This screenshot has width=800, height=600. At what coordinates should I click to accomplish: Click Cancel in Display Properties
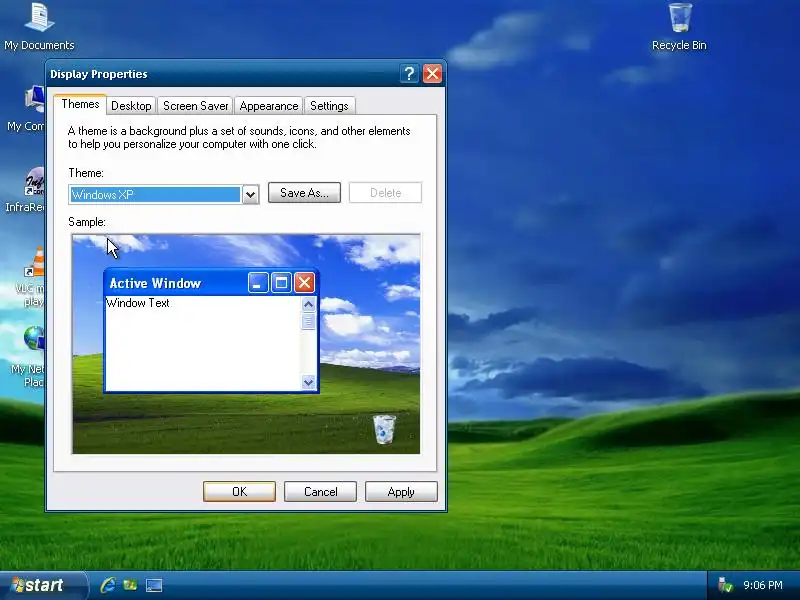coord(320,491)
